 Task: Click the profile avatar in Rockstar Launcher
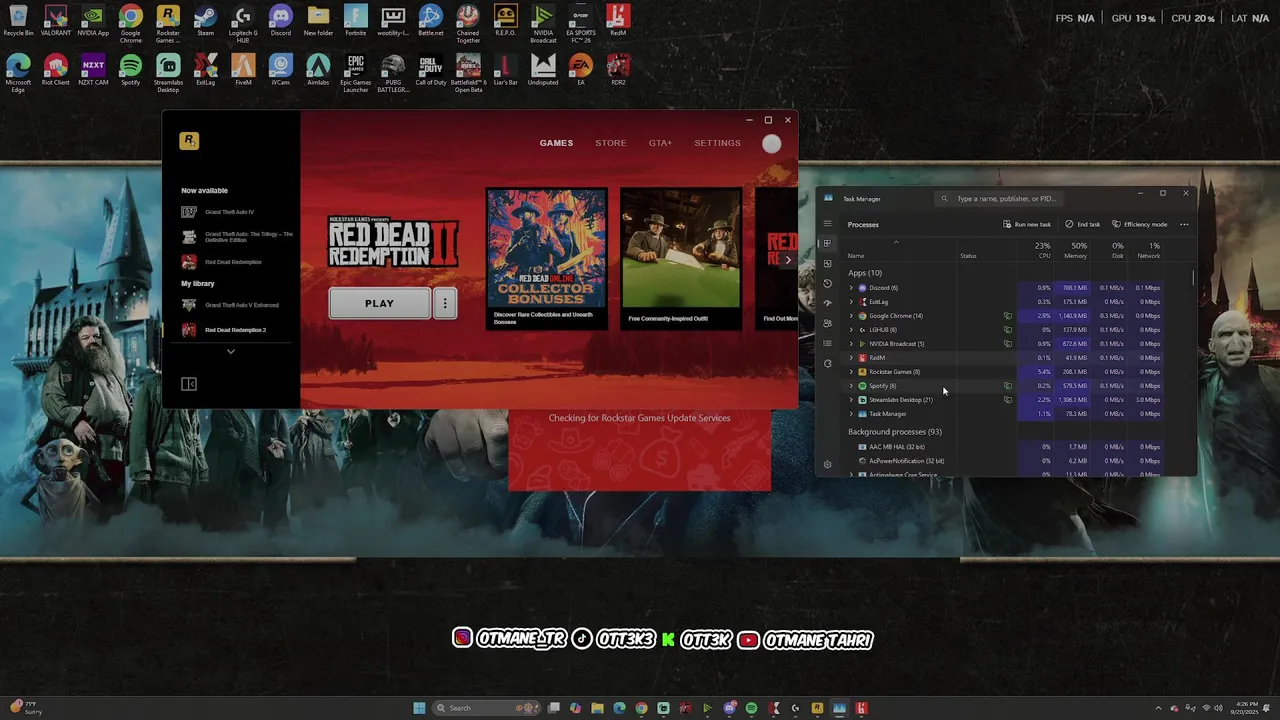tap(771, 144)
